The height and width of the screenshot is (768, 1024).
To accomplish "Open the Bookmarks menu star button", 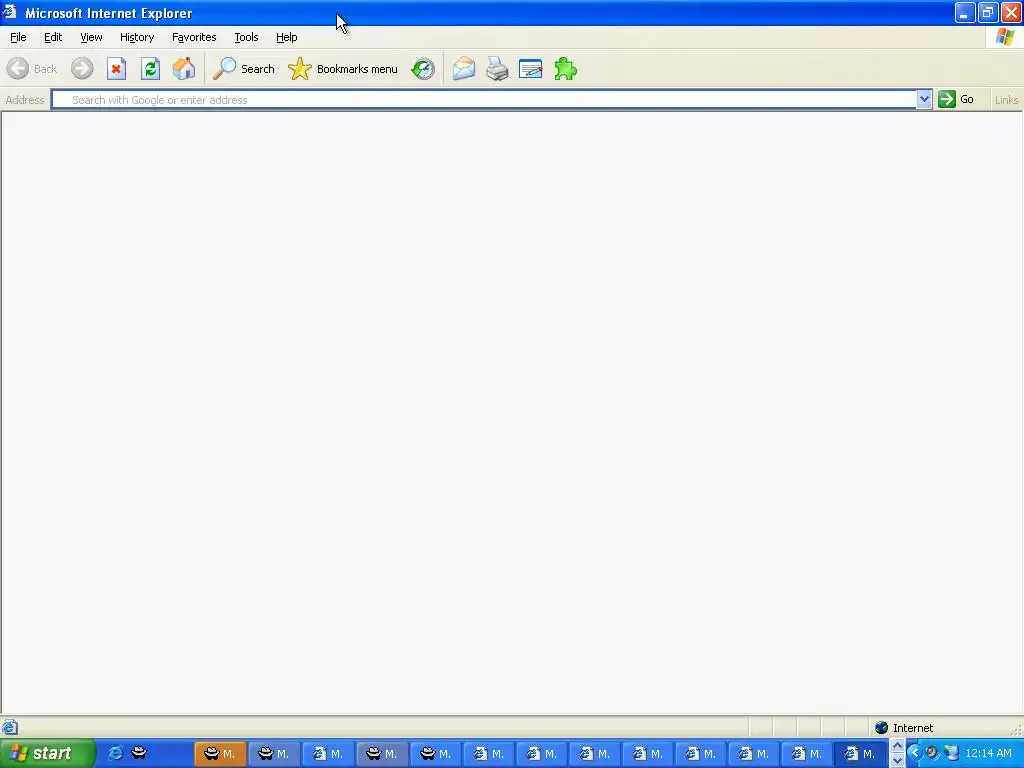I will click(343, 69).
